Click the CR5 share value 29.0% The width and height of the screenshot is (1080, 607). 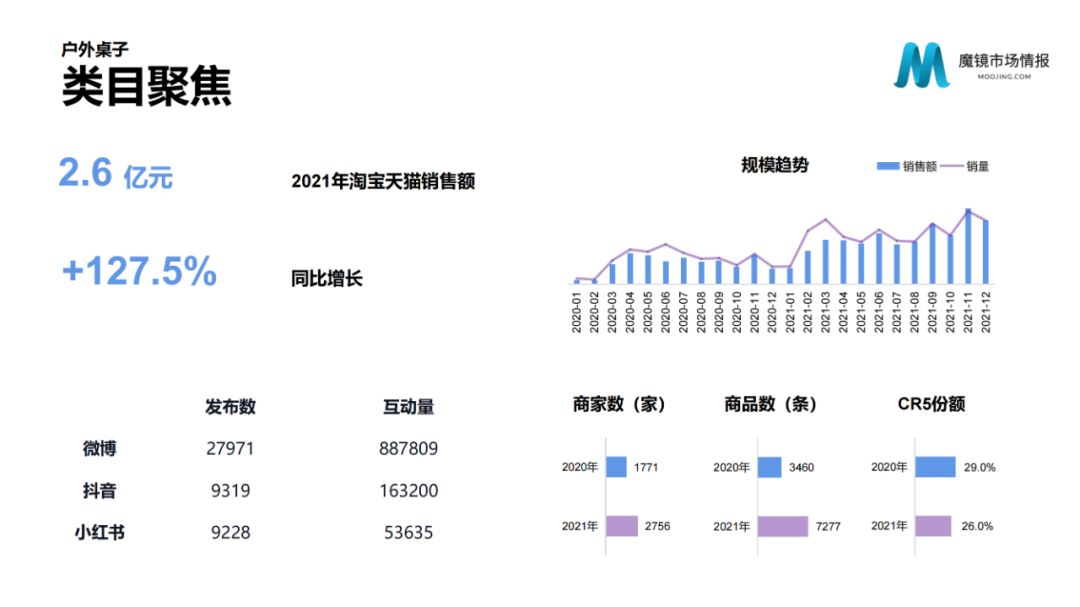pyautogui.click(x=979, y=467)
